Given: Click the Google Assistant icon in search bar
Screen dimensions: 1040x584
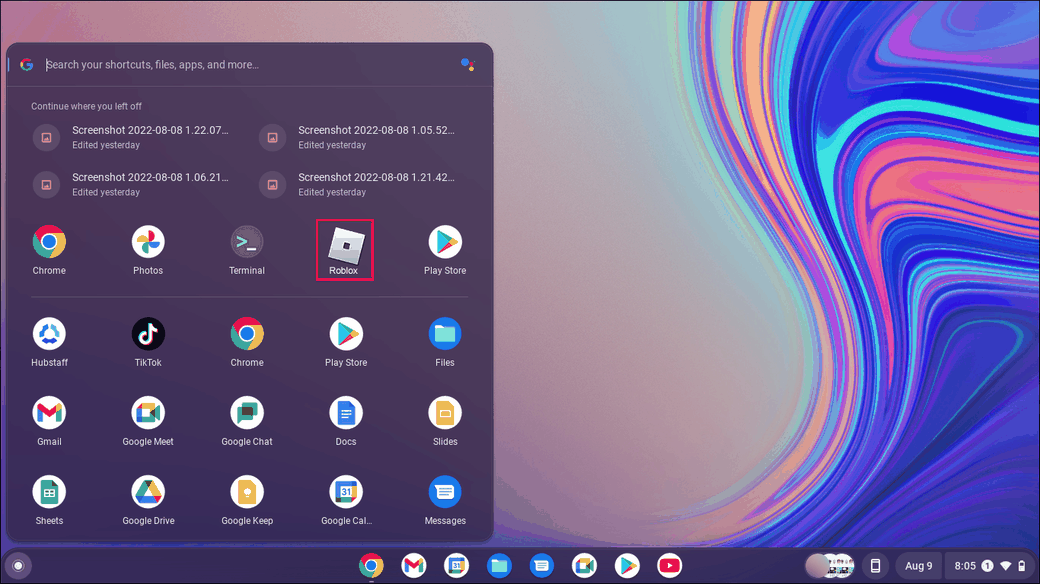Looking at the screenshot, I should click(x=467, y=65).
